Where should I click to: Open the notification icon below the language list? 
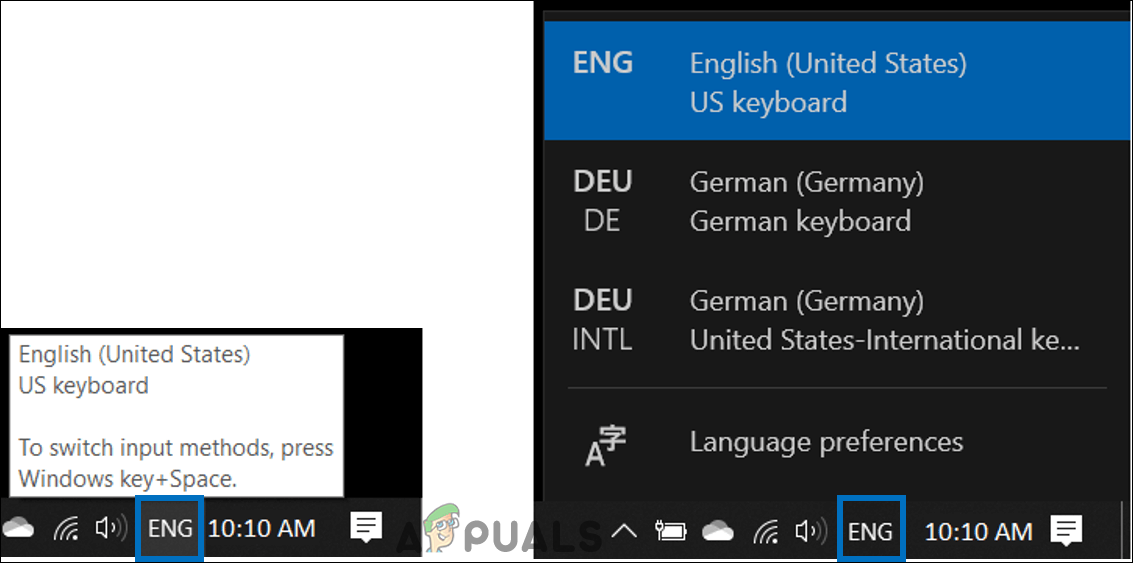1067,530
